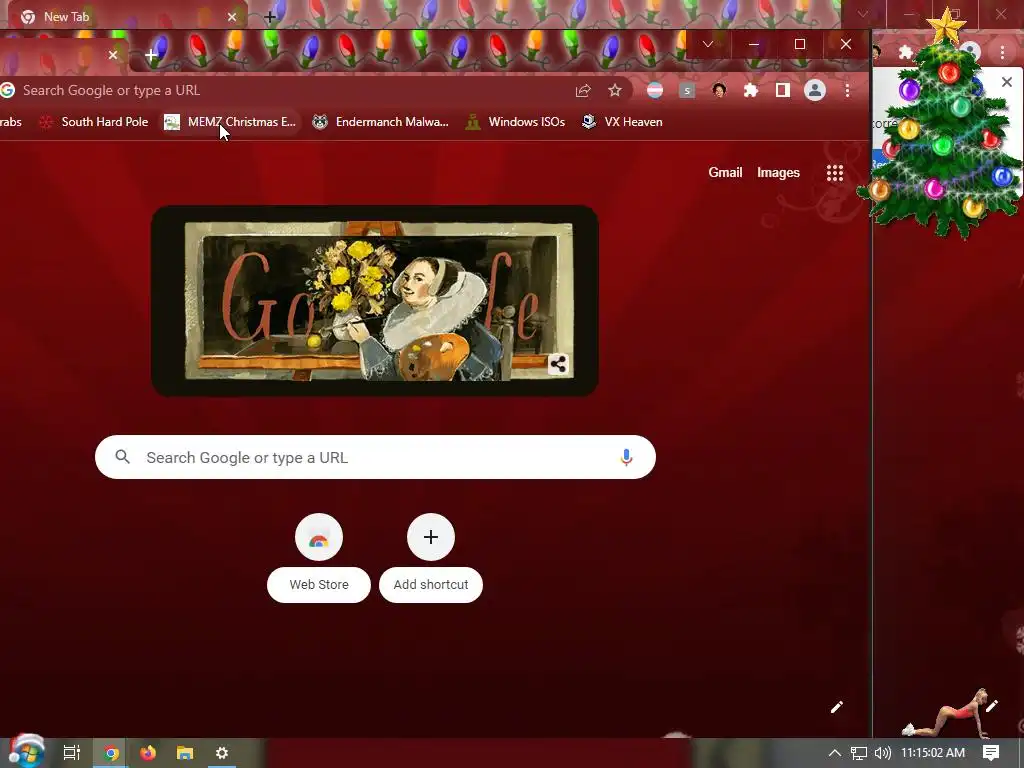The height and width of the screenshot is (768, 1024).
Task: Close the active tab in the front window
Action: [x=113, y=55]
